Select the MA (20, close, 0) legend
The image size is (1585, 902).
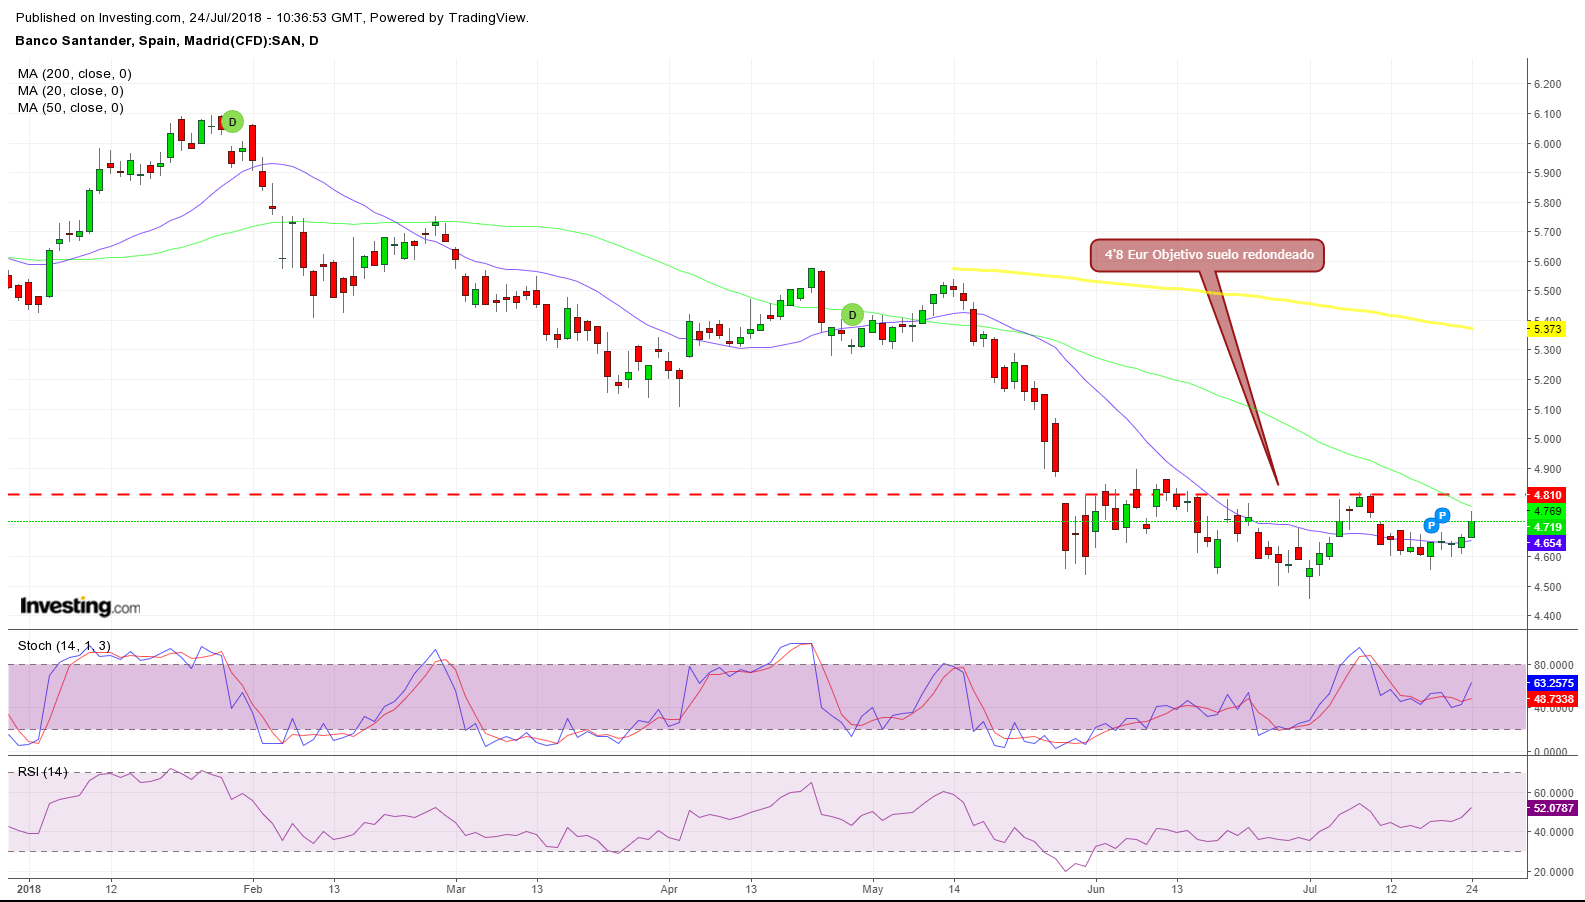point(70,91)
